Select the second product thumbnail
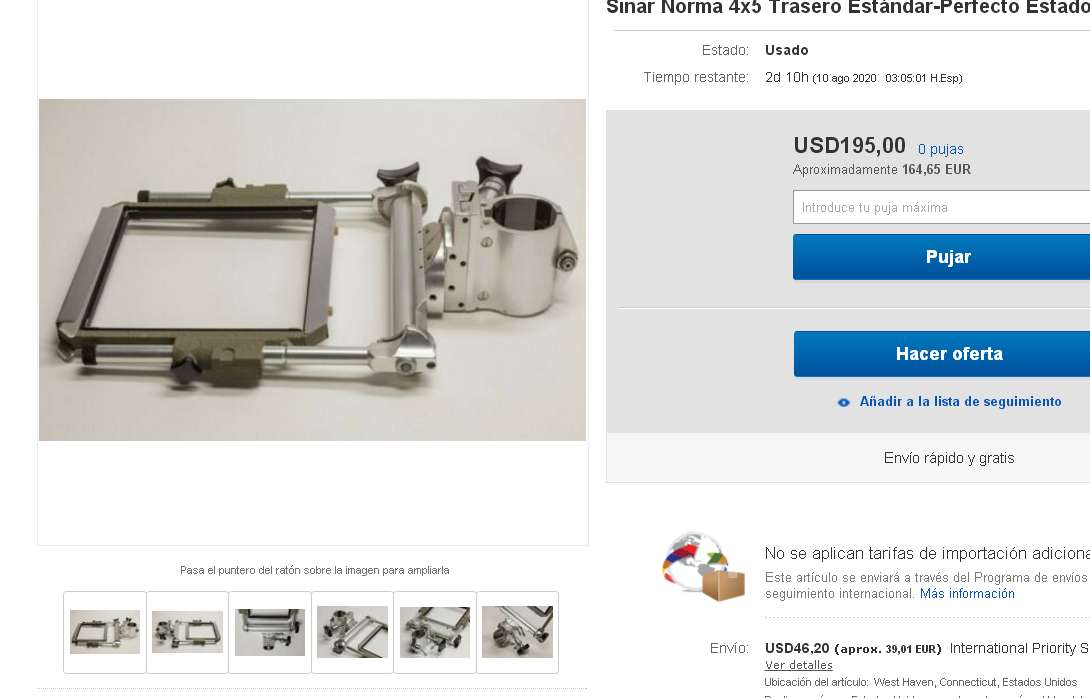Image resolution: width=1090 pixels, height=698 pixels. [x=187, y=632]
